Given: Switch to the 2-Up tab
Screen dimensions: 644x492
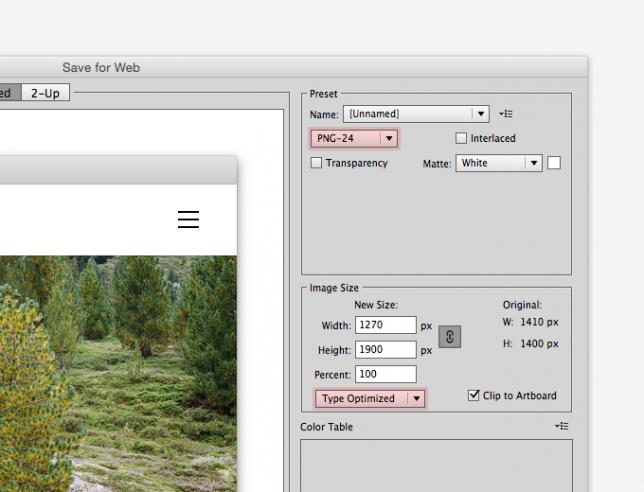Looking at the screenshot, I should pos(46,93).
